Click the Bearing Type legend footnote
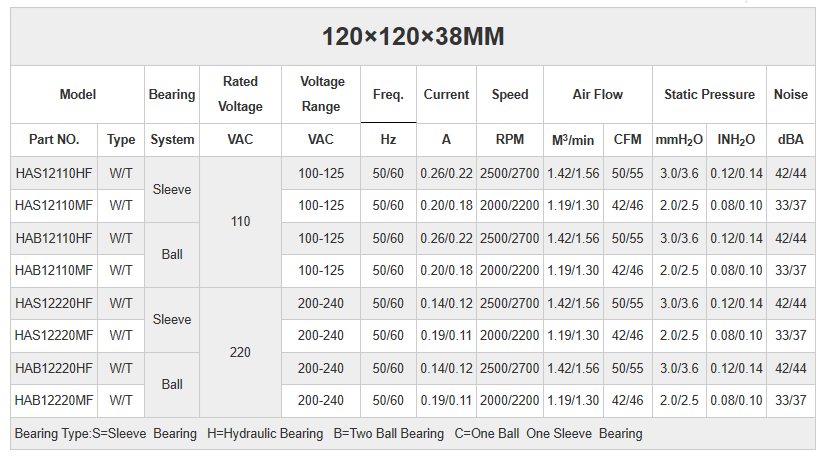 pos(328,434)
